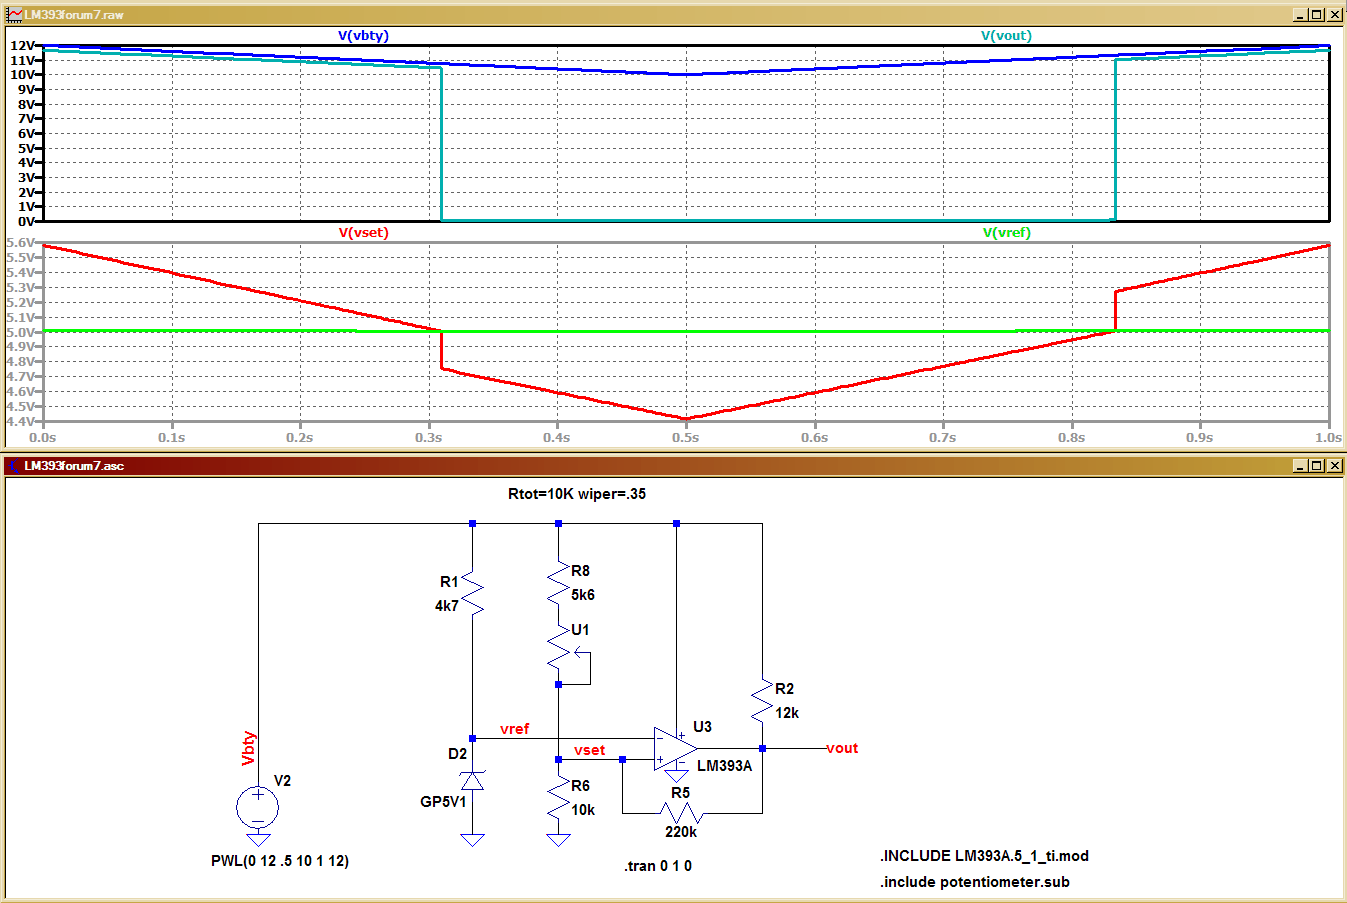Click the Rtot=10K wiper=.35 parameter text
1347x903 pixels.
pos(577,494)
